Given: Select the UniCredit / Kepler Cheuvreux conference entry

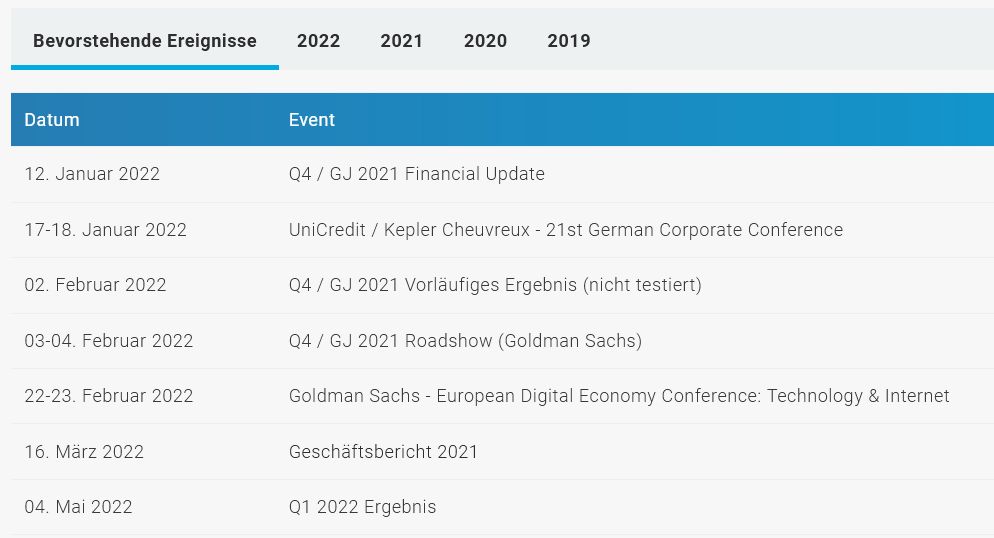Looking at the screenshot, I should [565, 230].
